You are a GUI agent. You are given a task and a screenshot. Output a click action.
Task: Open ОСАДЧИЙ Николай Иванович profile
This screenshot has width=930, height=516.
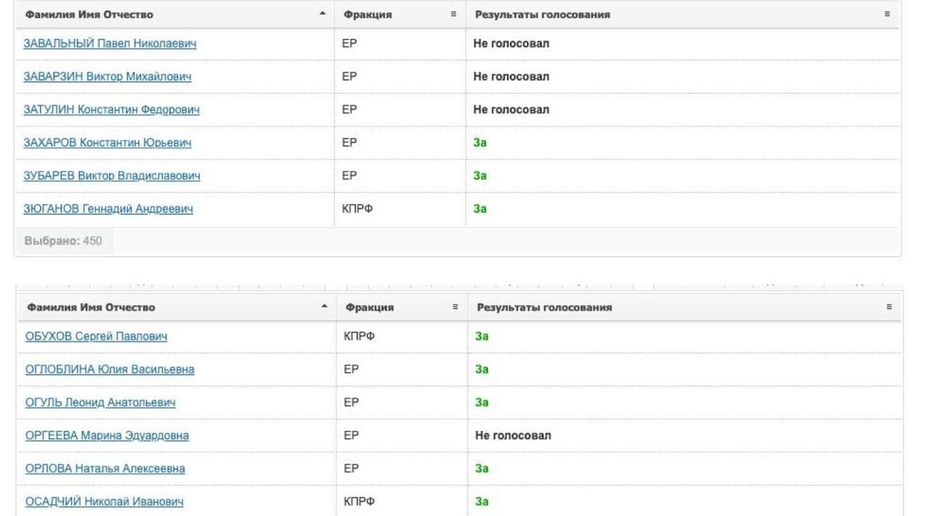click(x=104, y=502)
